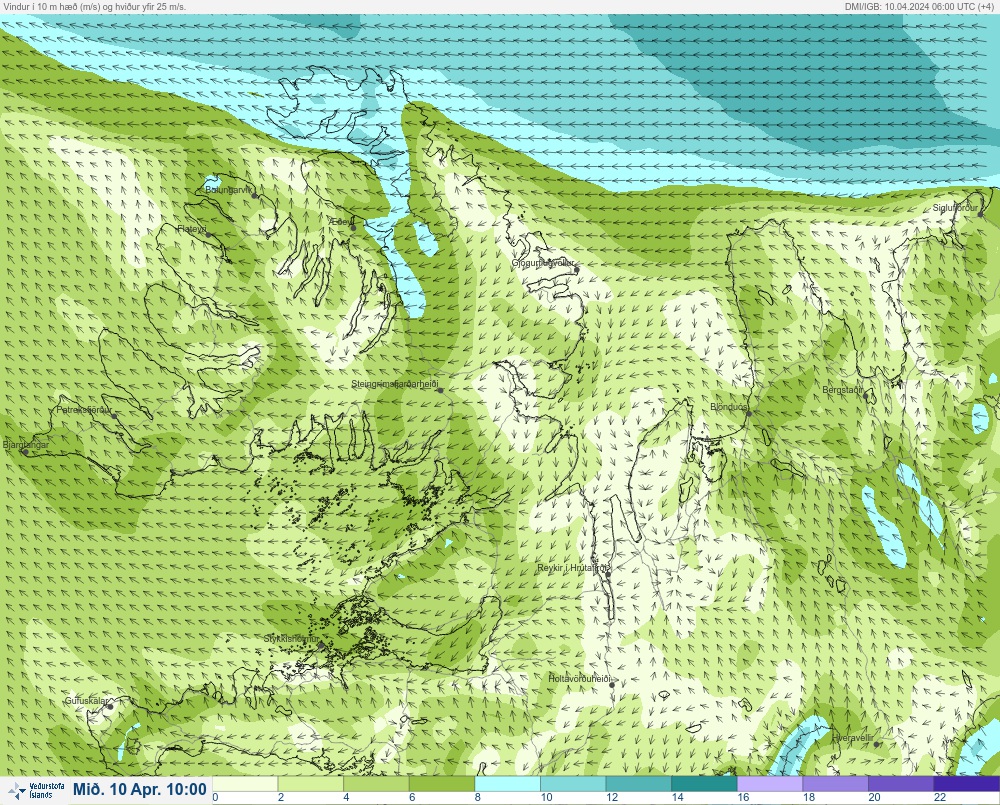Click the Hveravellir station label

tap(853, 738)
